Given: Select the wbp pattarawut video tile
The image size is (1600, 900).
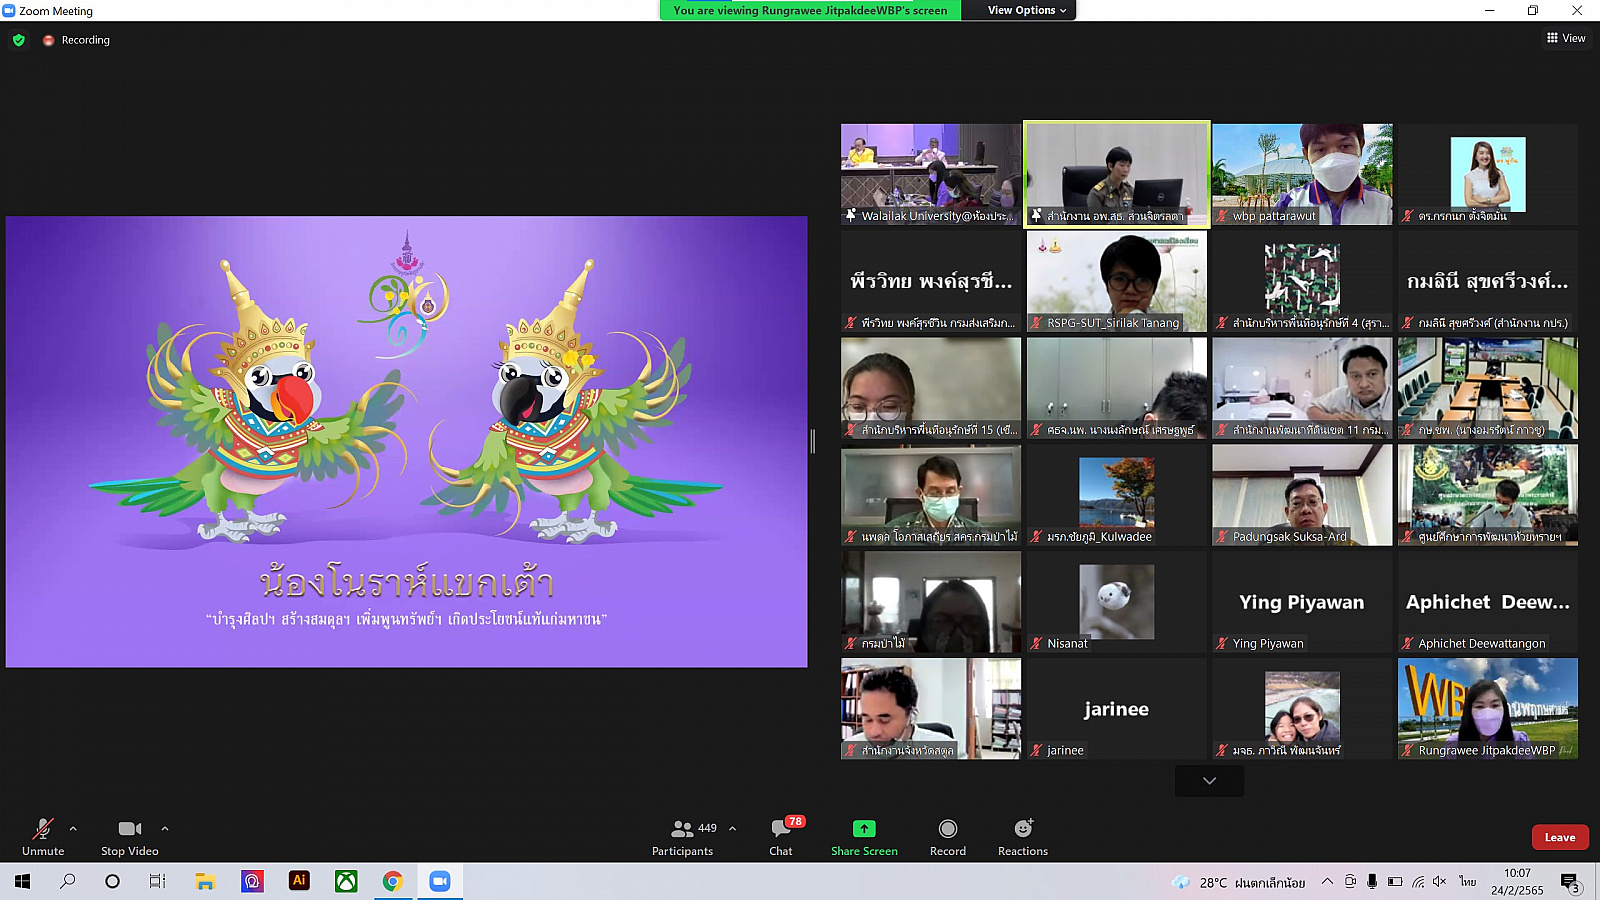Looking at the screenshot, I should click(1302, 174).
